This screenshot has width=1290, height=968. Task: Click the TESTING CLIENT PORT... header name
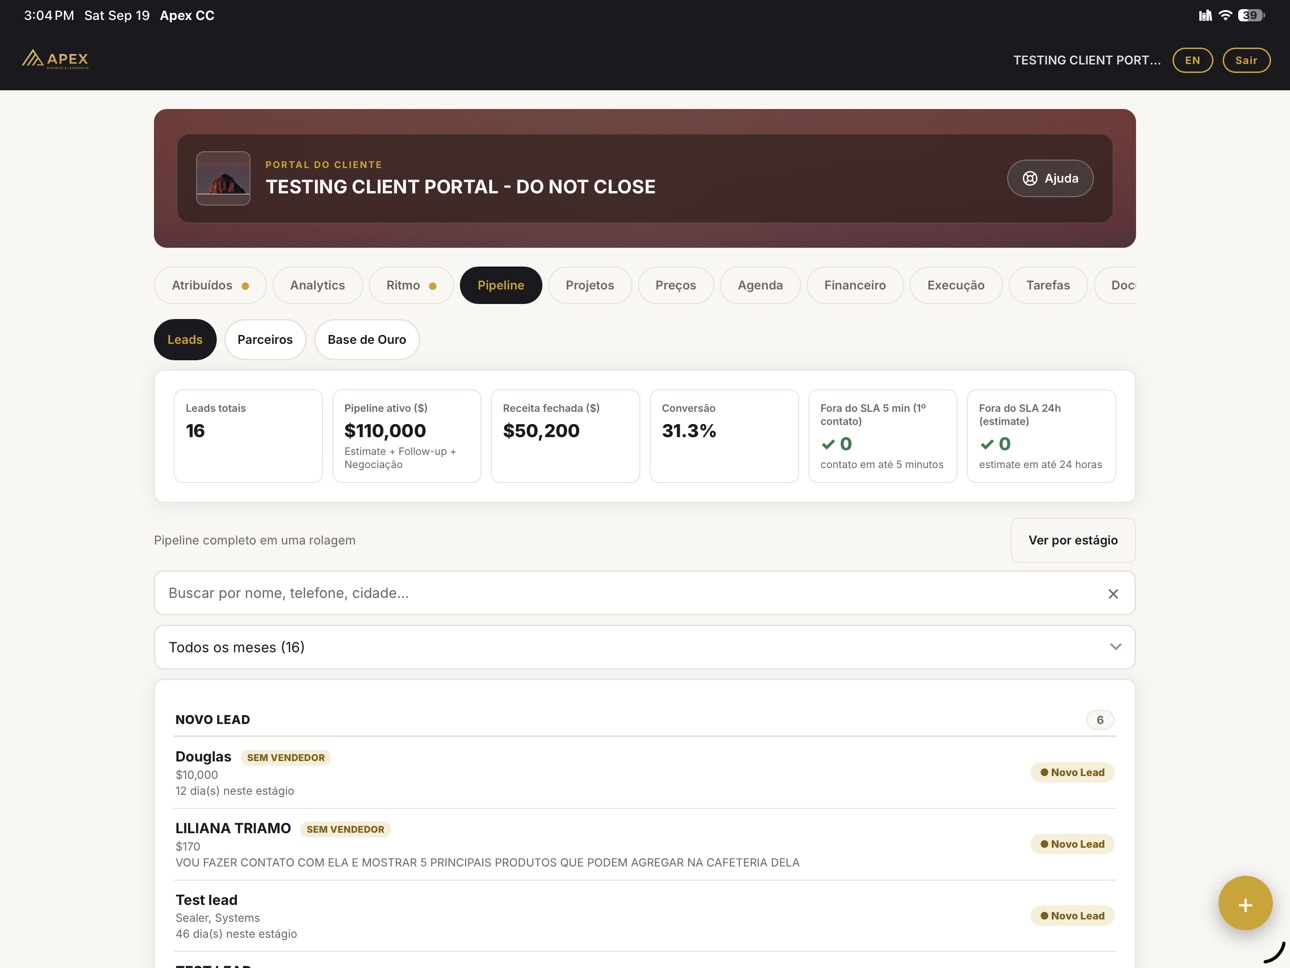coord(1087,60)
